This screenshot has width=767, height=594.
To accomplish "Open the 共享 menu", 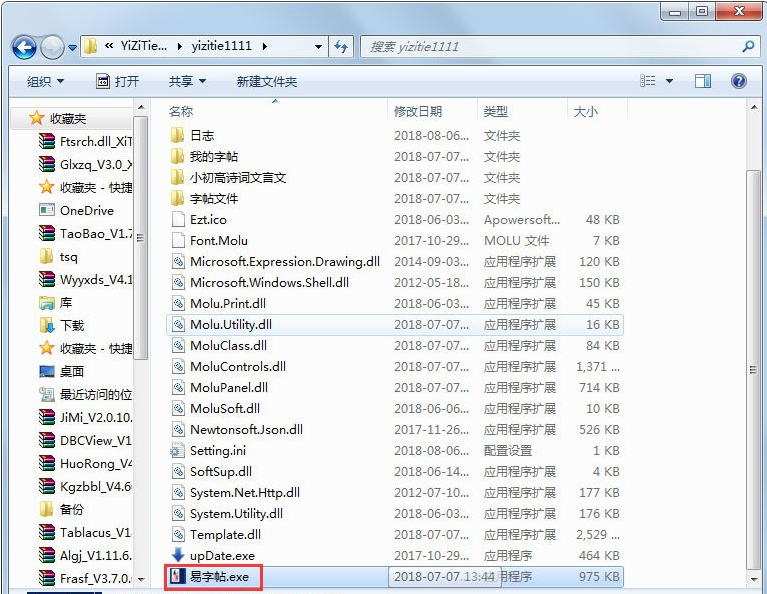I will 187,81.
